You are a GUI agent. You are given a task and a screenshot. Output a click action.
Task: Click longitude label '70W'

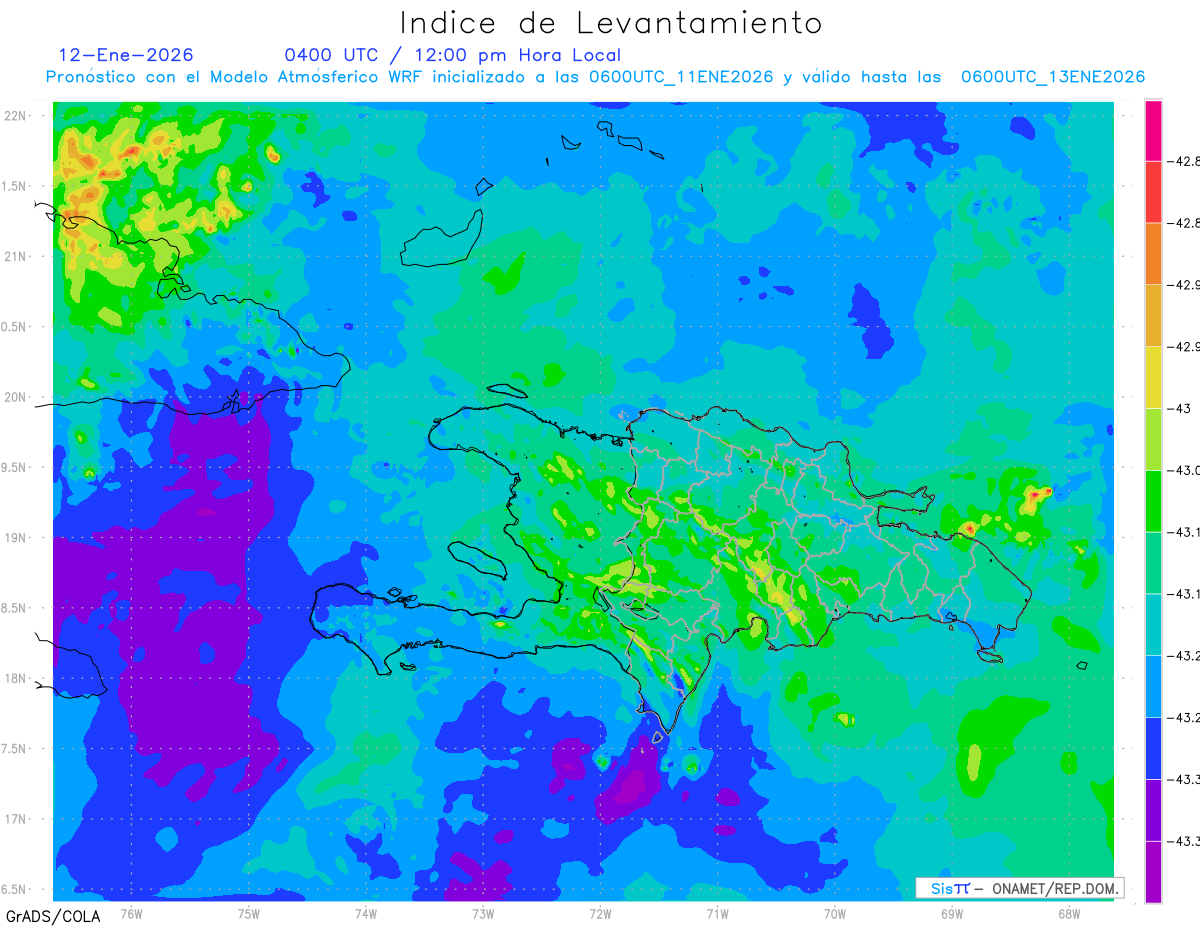point(834,913)
